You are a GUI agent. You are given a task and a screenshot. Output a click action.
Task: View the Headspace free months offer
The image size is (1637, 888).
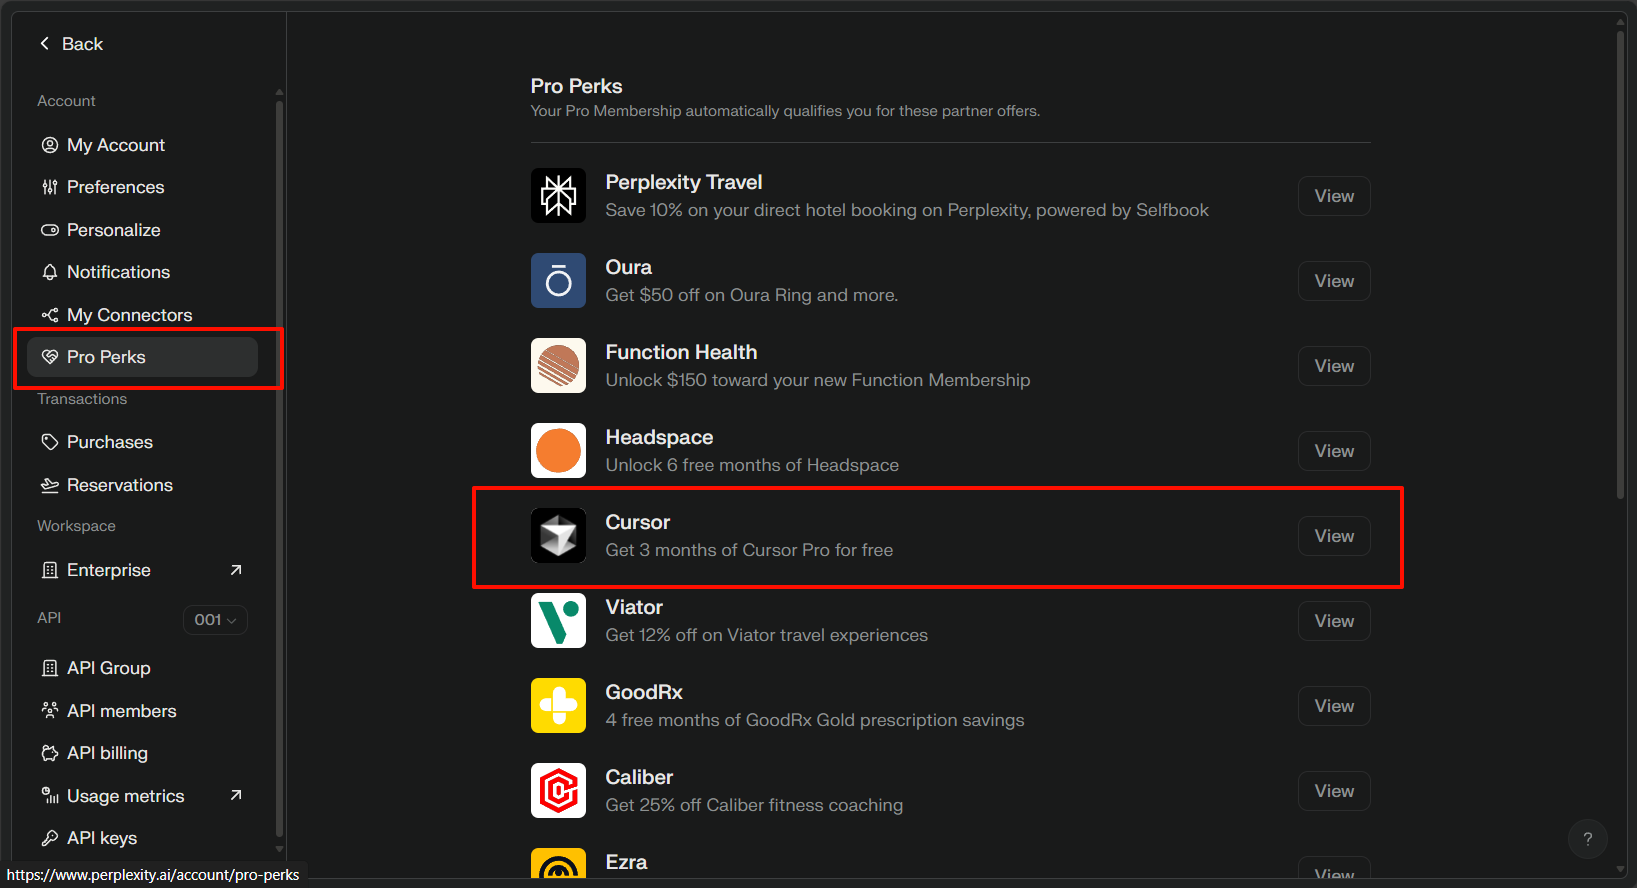[x=1334, y=451]
